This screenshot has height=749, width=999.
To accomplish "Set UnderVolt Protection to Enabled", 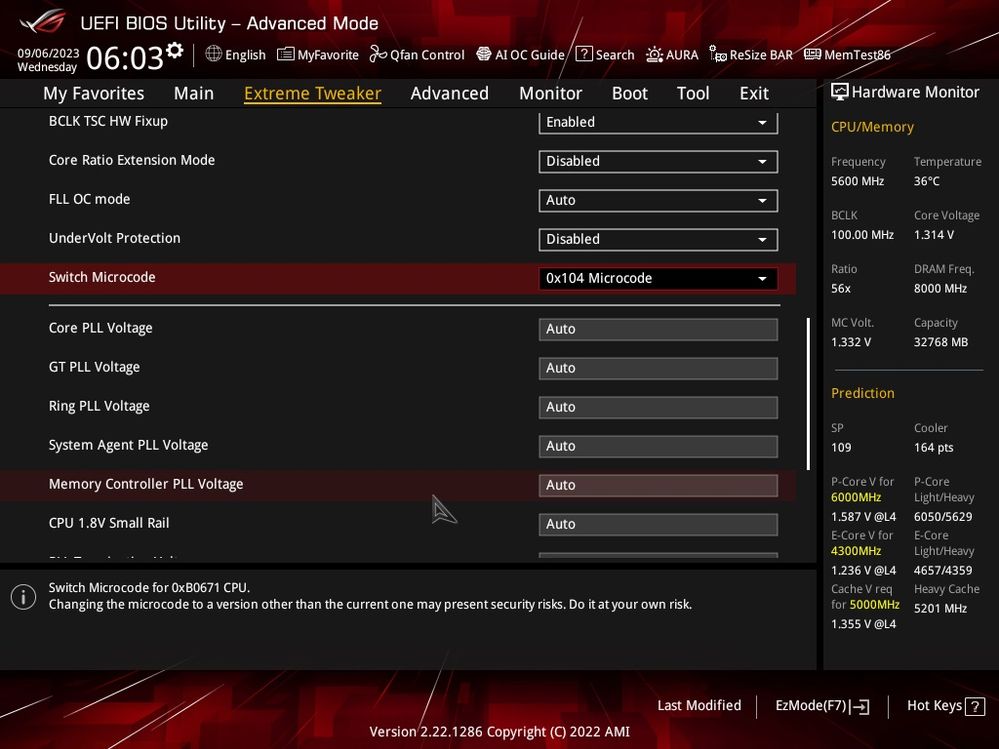I will click(657, 239).
